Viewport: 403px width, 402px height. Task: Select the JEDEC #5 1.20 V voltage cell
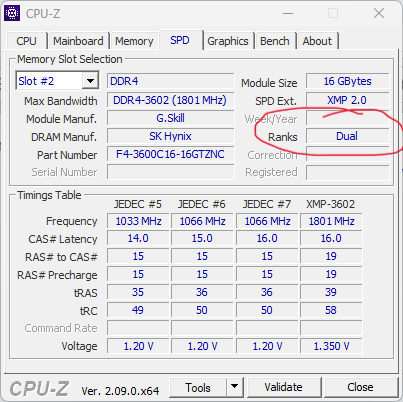pyautogui.click(x=138, y=346)
